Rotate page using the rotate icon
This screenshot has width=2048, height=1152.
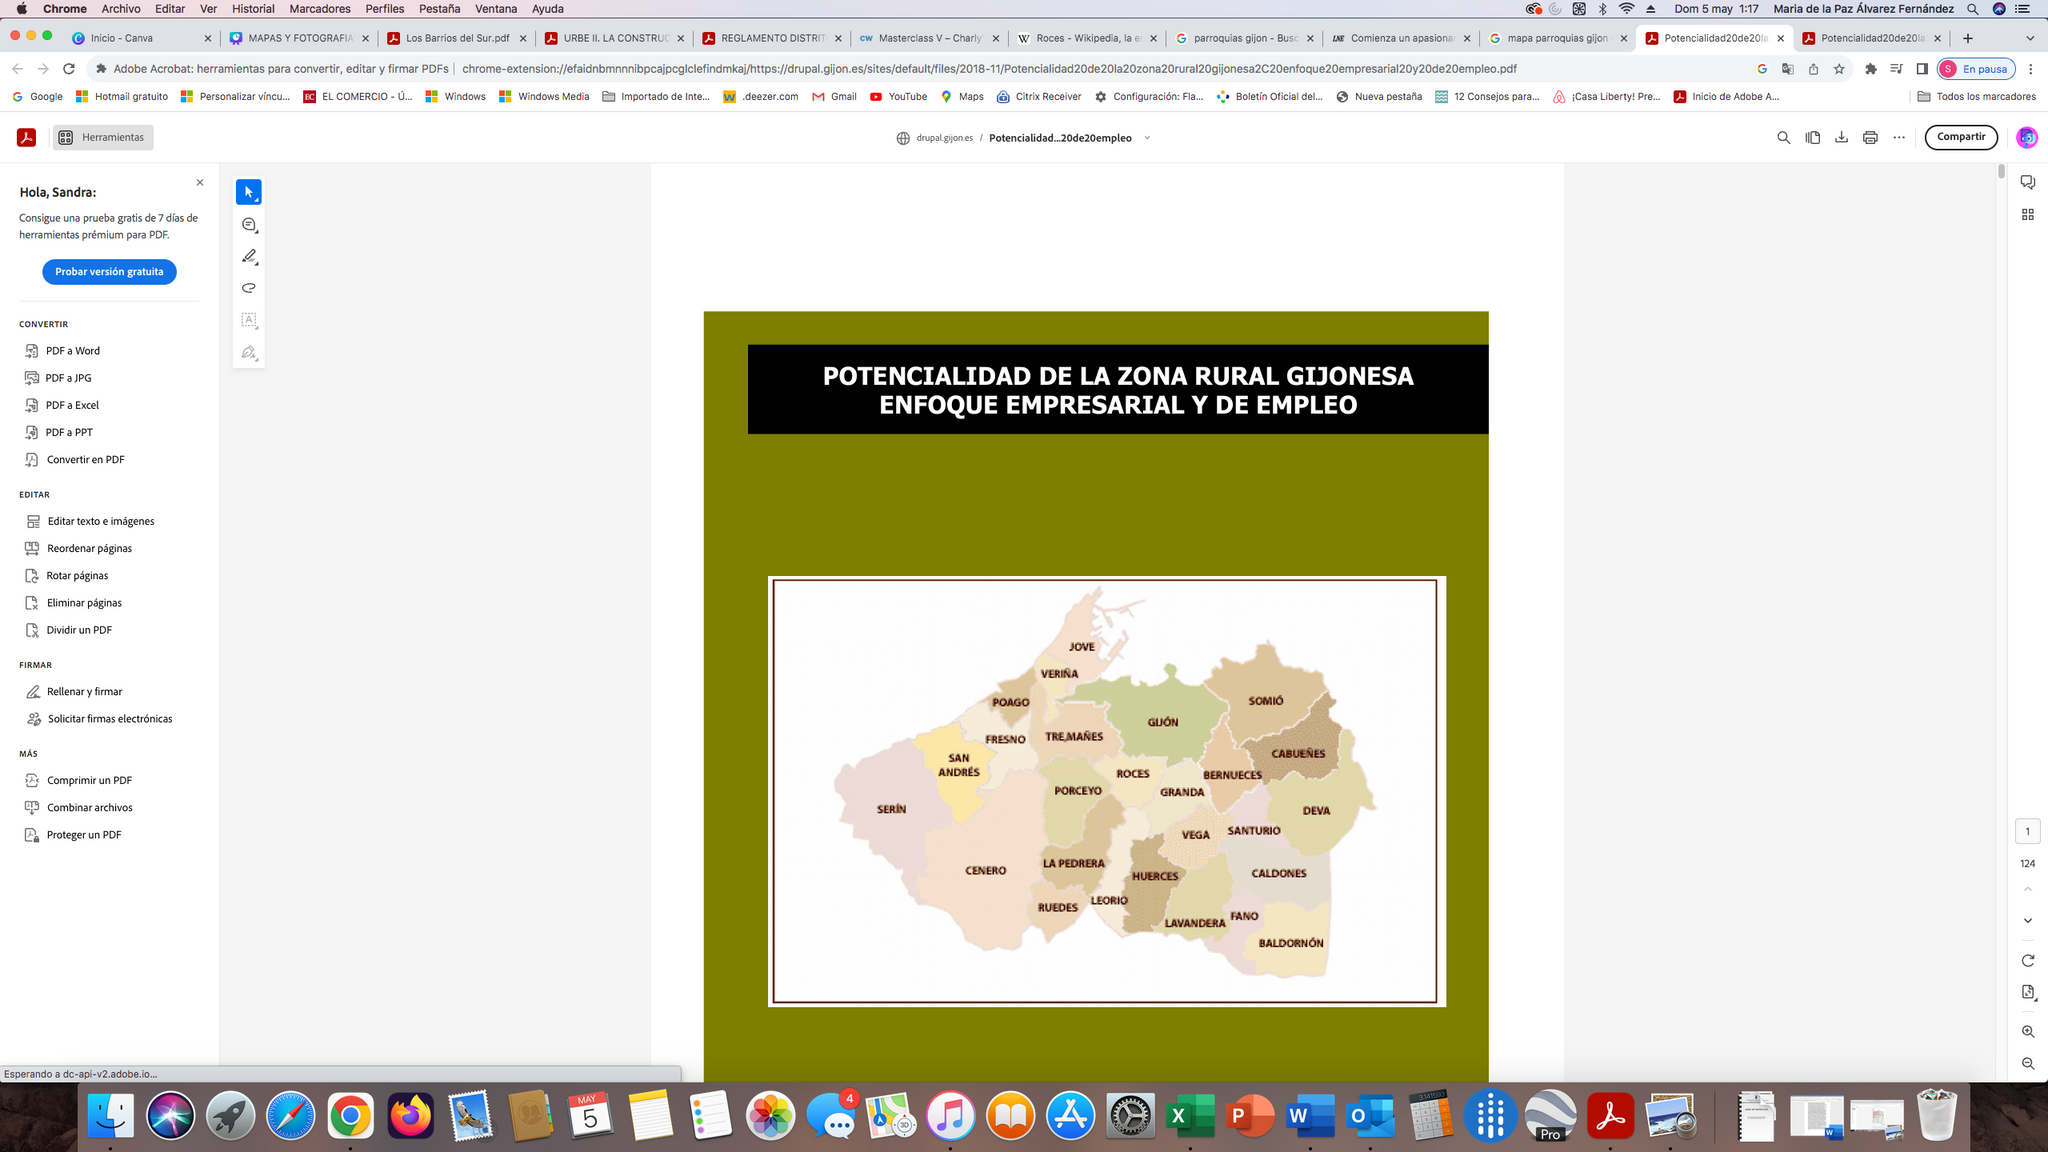(x=2027, y=961)
